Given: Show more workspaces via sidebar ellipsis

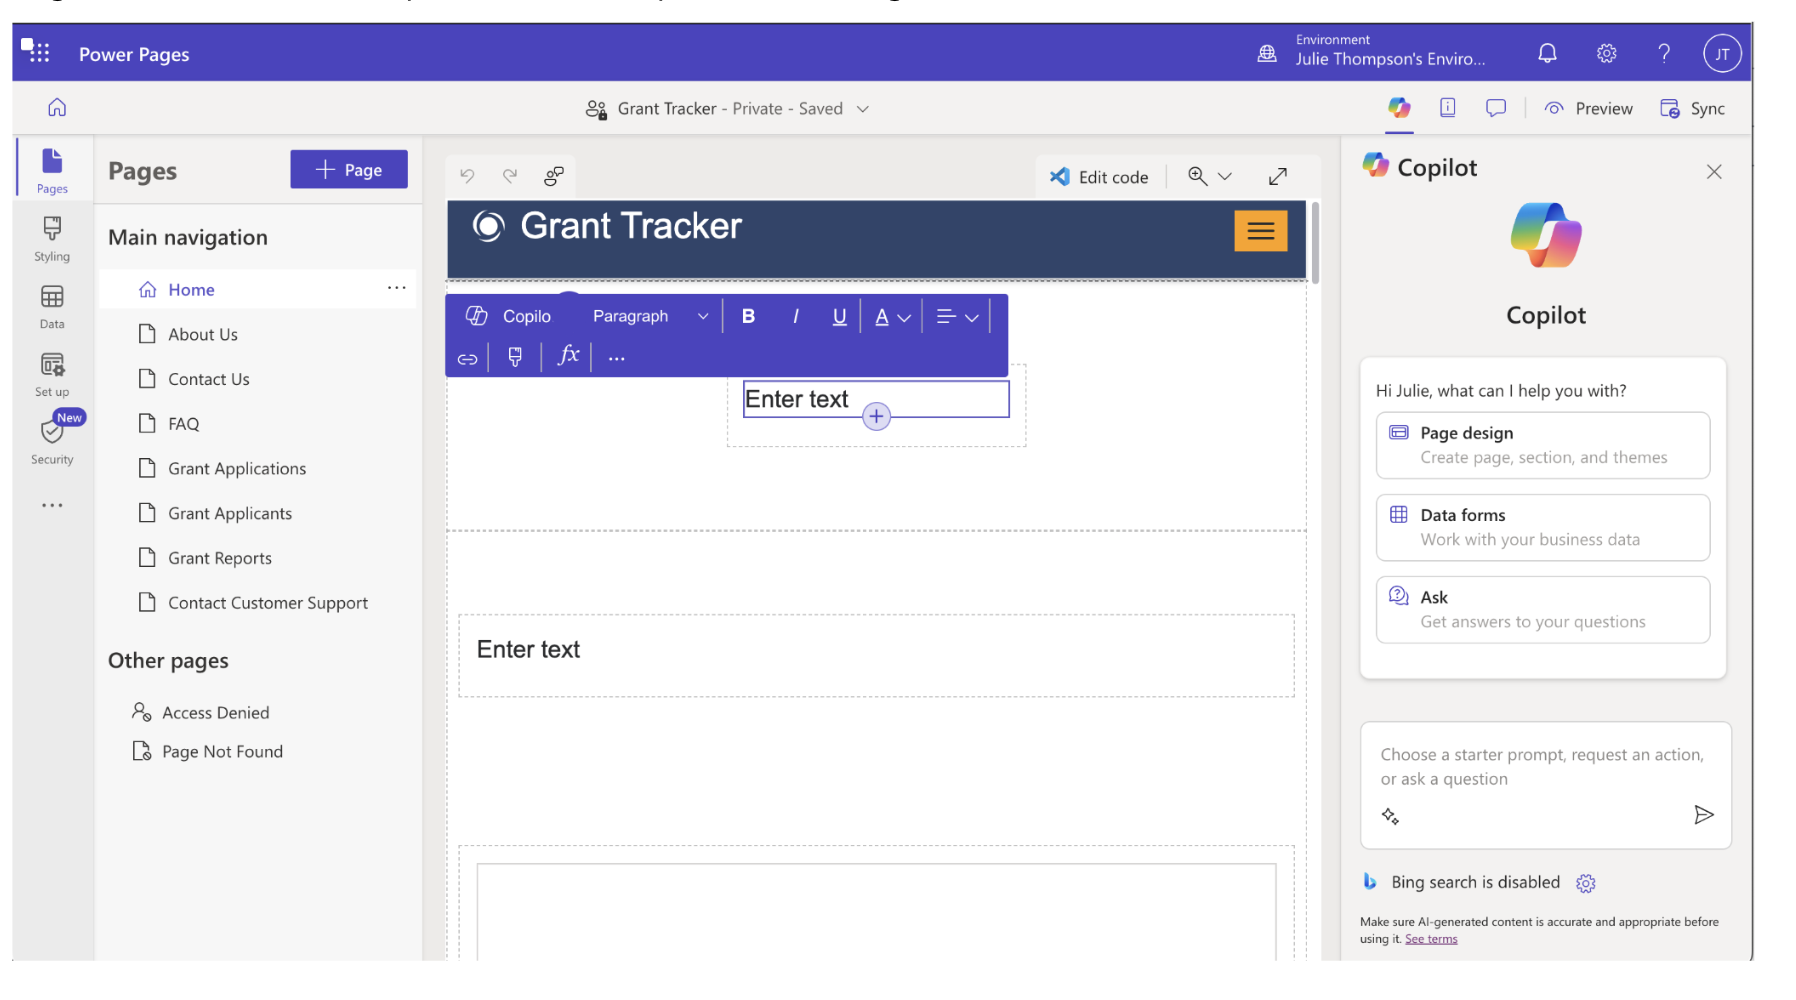Looking at the screenshot, I should 52,505.
